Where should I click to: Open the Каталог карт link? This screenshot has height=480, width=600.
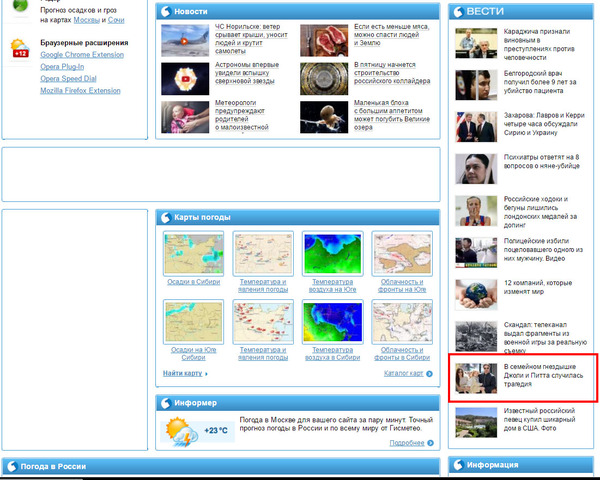pyautogui.click(x=403, y=373)
